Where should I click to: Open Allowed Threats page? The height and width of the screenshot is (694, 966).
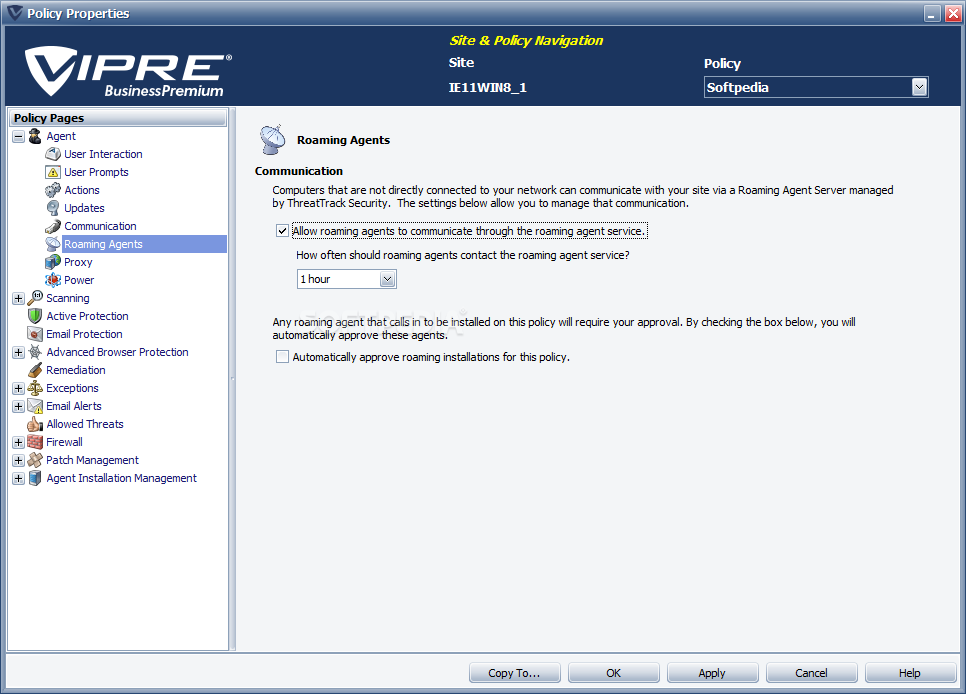pyautogui.click(x=84, y=424)
